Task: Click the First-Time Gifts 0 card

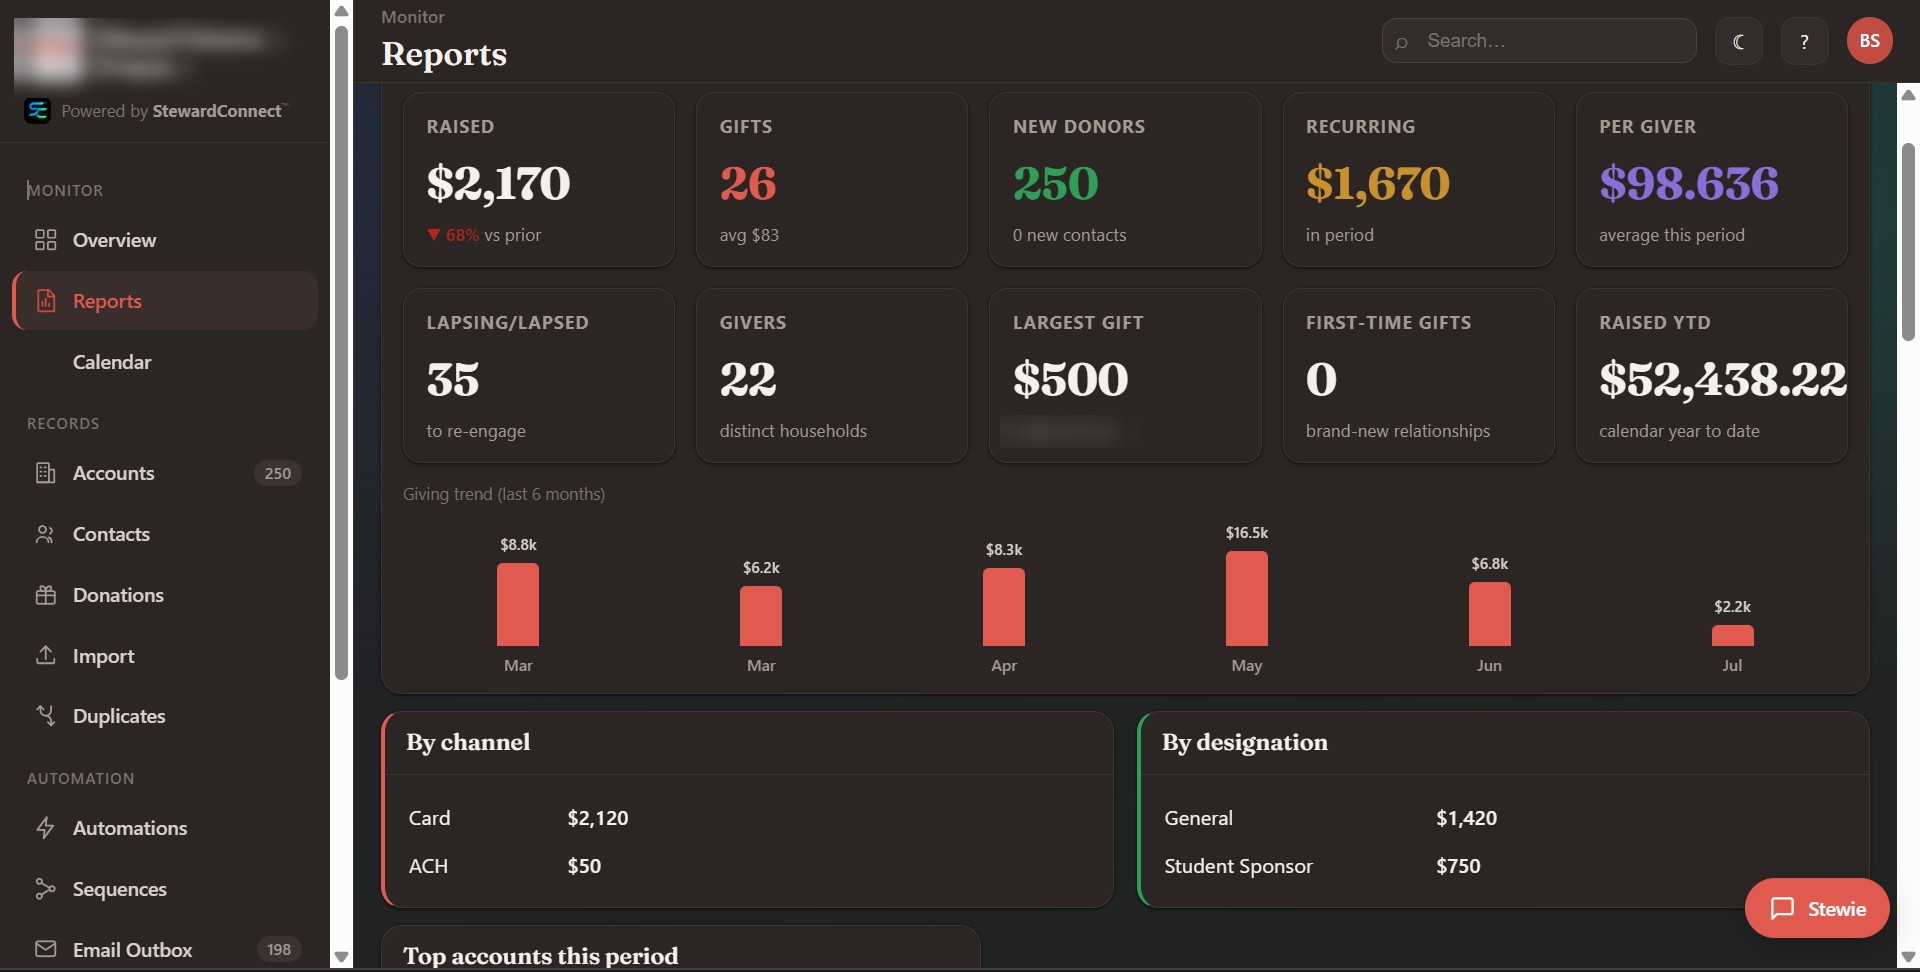Action: click(x=1418, y=376)
